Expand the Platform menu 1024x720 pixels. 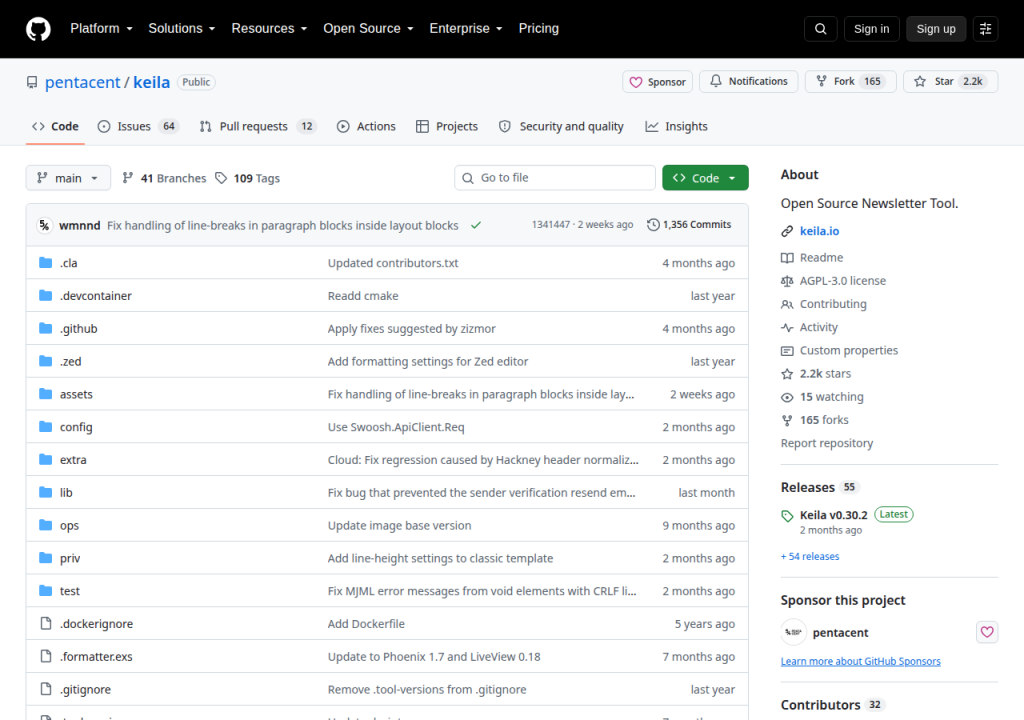(x=101, y=29)
